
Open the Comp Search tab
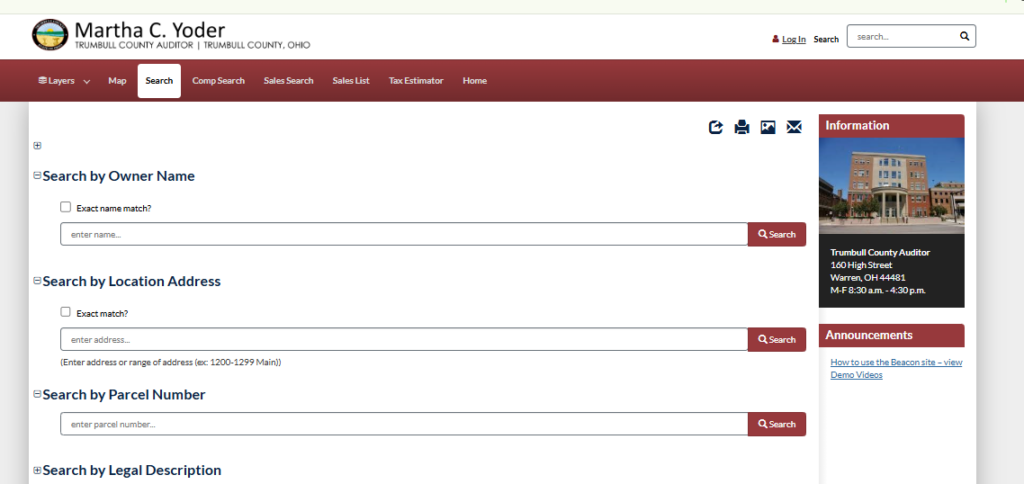pyautogui.click(x=218, y=81)
